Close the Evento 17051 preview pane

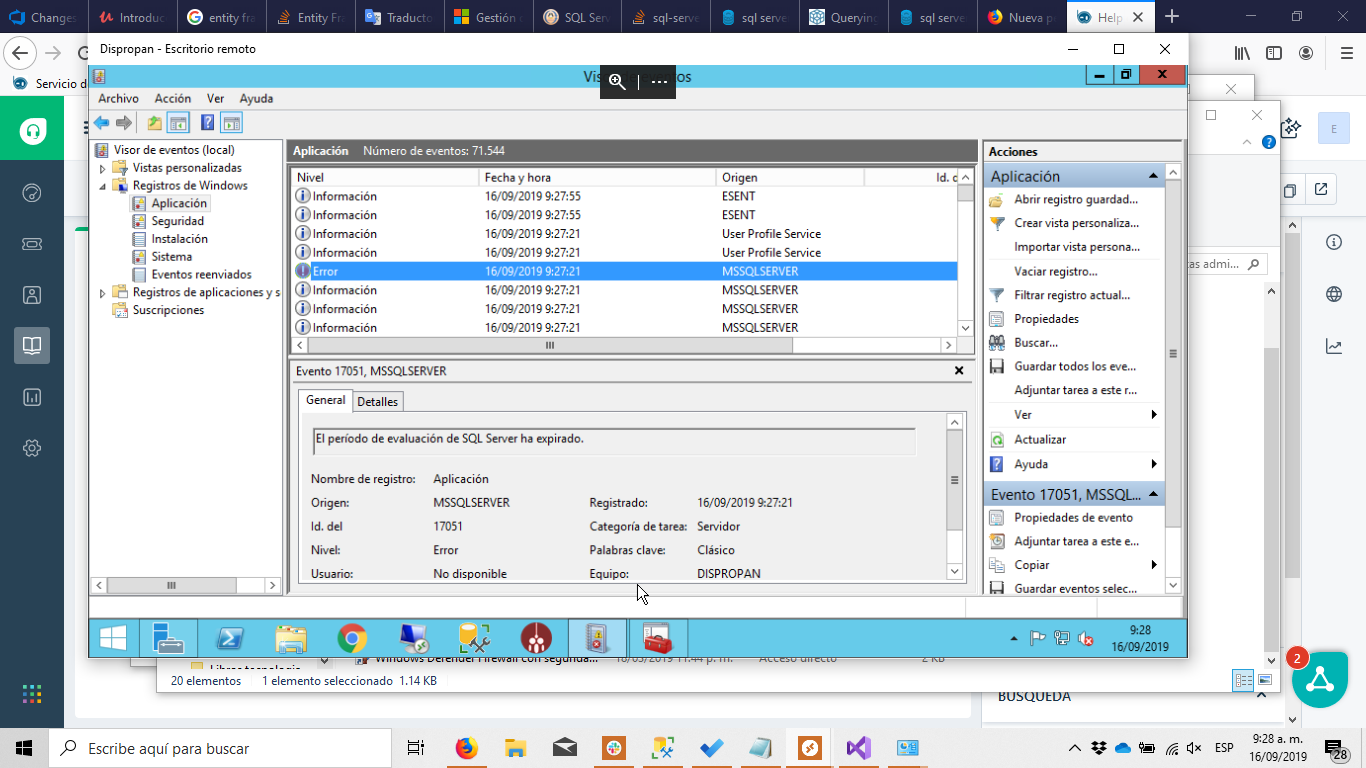tap(959, 371)
